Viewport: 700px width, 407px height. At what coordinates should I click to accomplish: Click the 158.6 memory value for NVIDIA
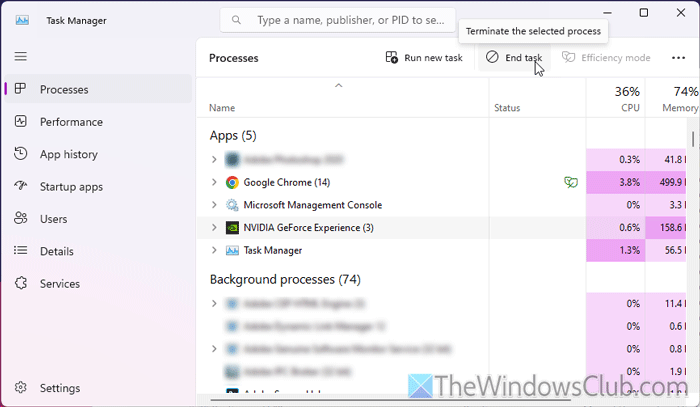point(672,228)
